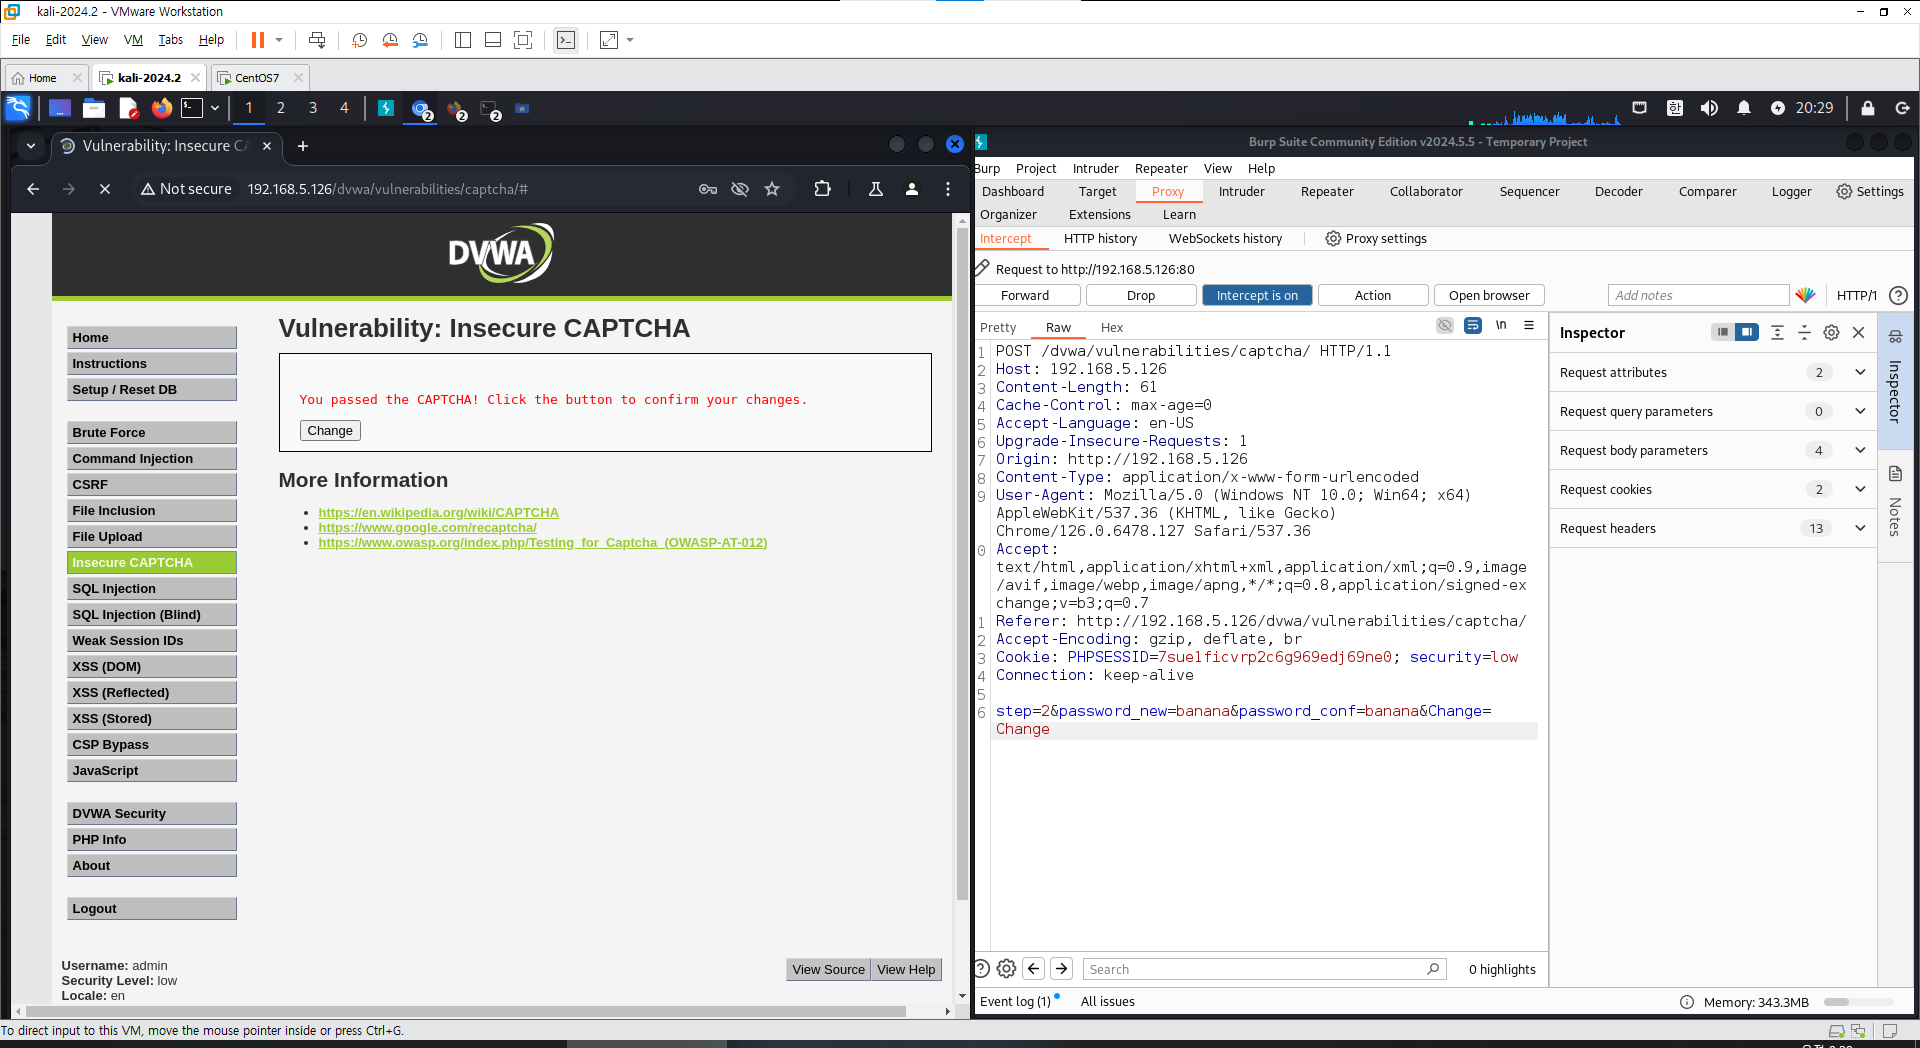This screenshot has width=1920, height=1048.
Task: Collapse all Inspector sections icon
Action: [x=1804, y=333]
